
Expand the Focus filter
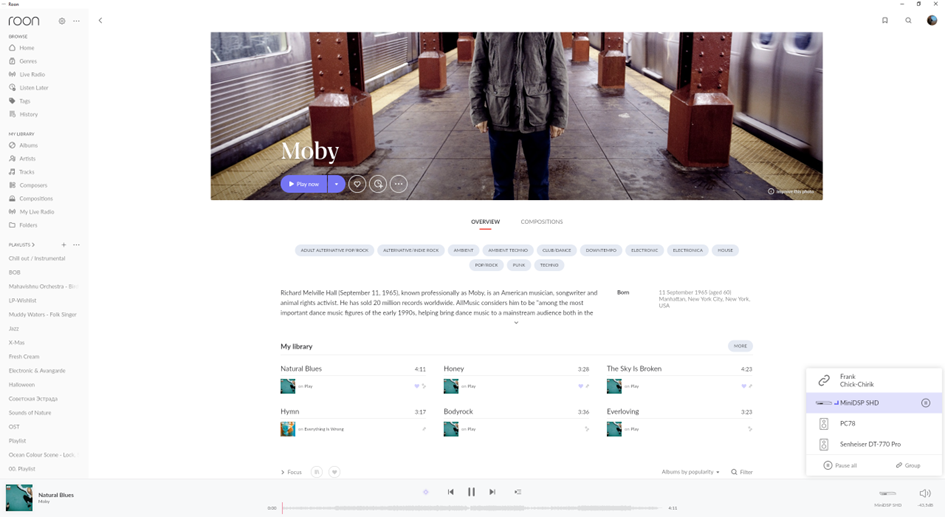[x=291, y=472]
